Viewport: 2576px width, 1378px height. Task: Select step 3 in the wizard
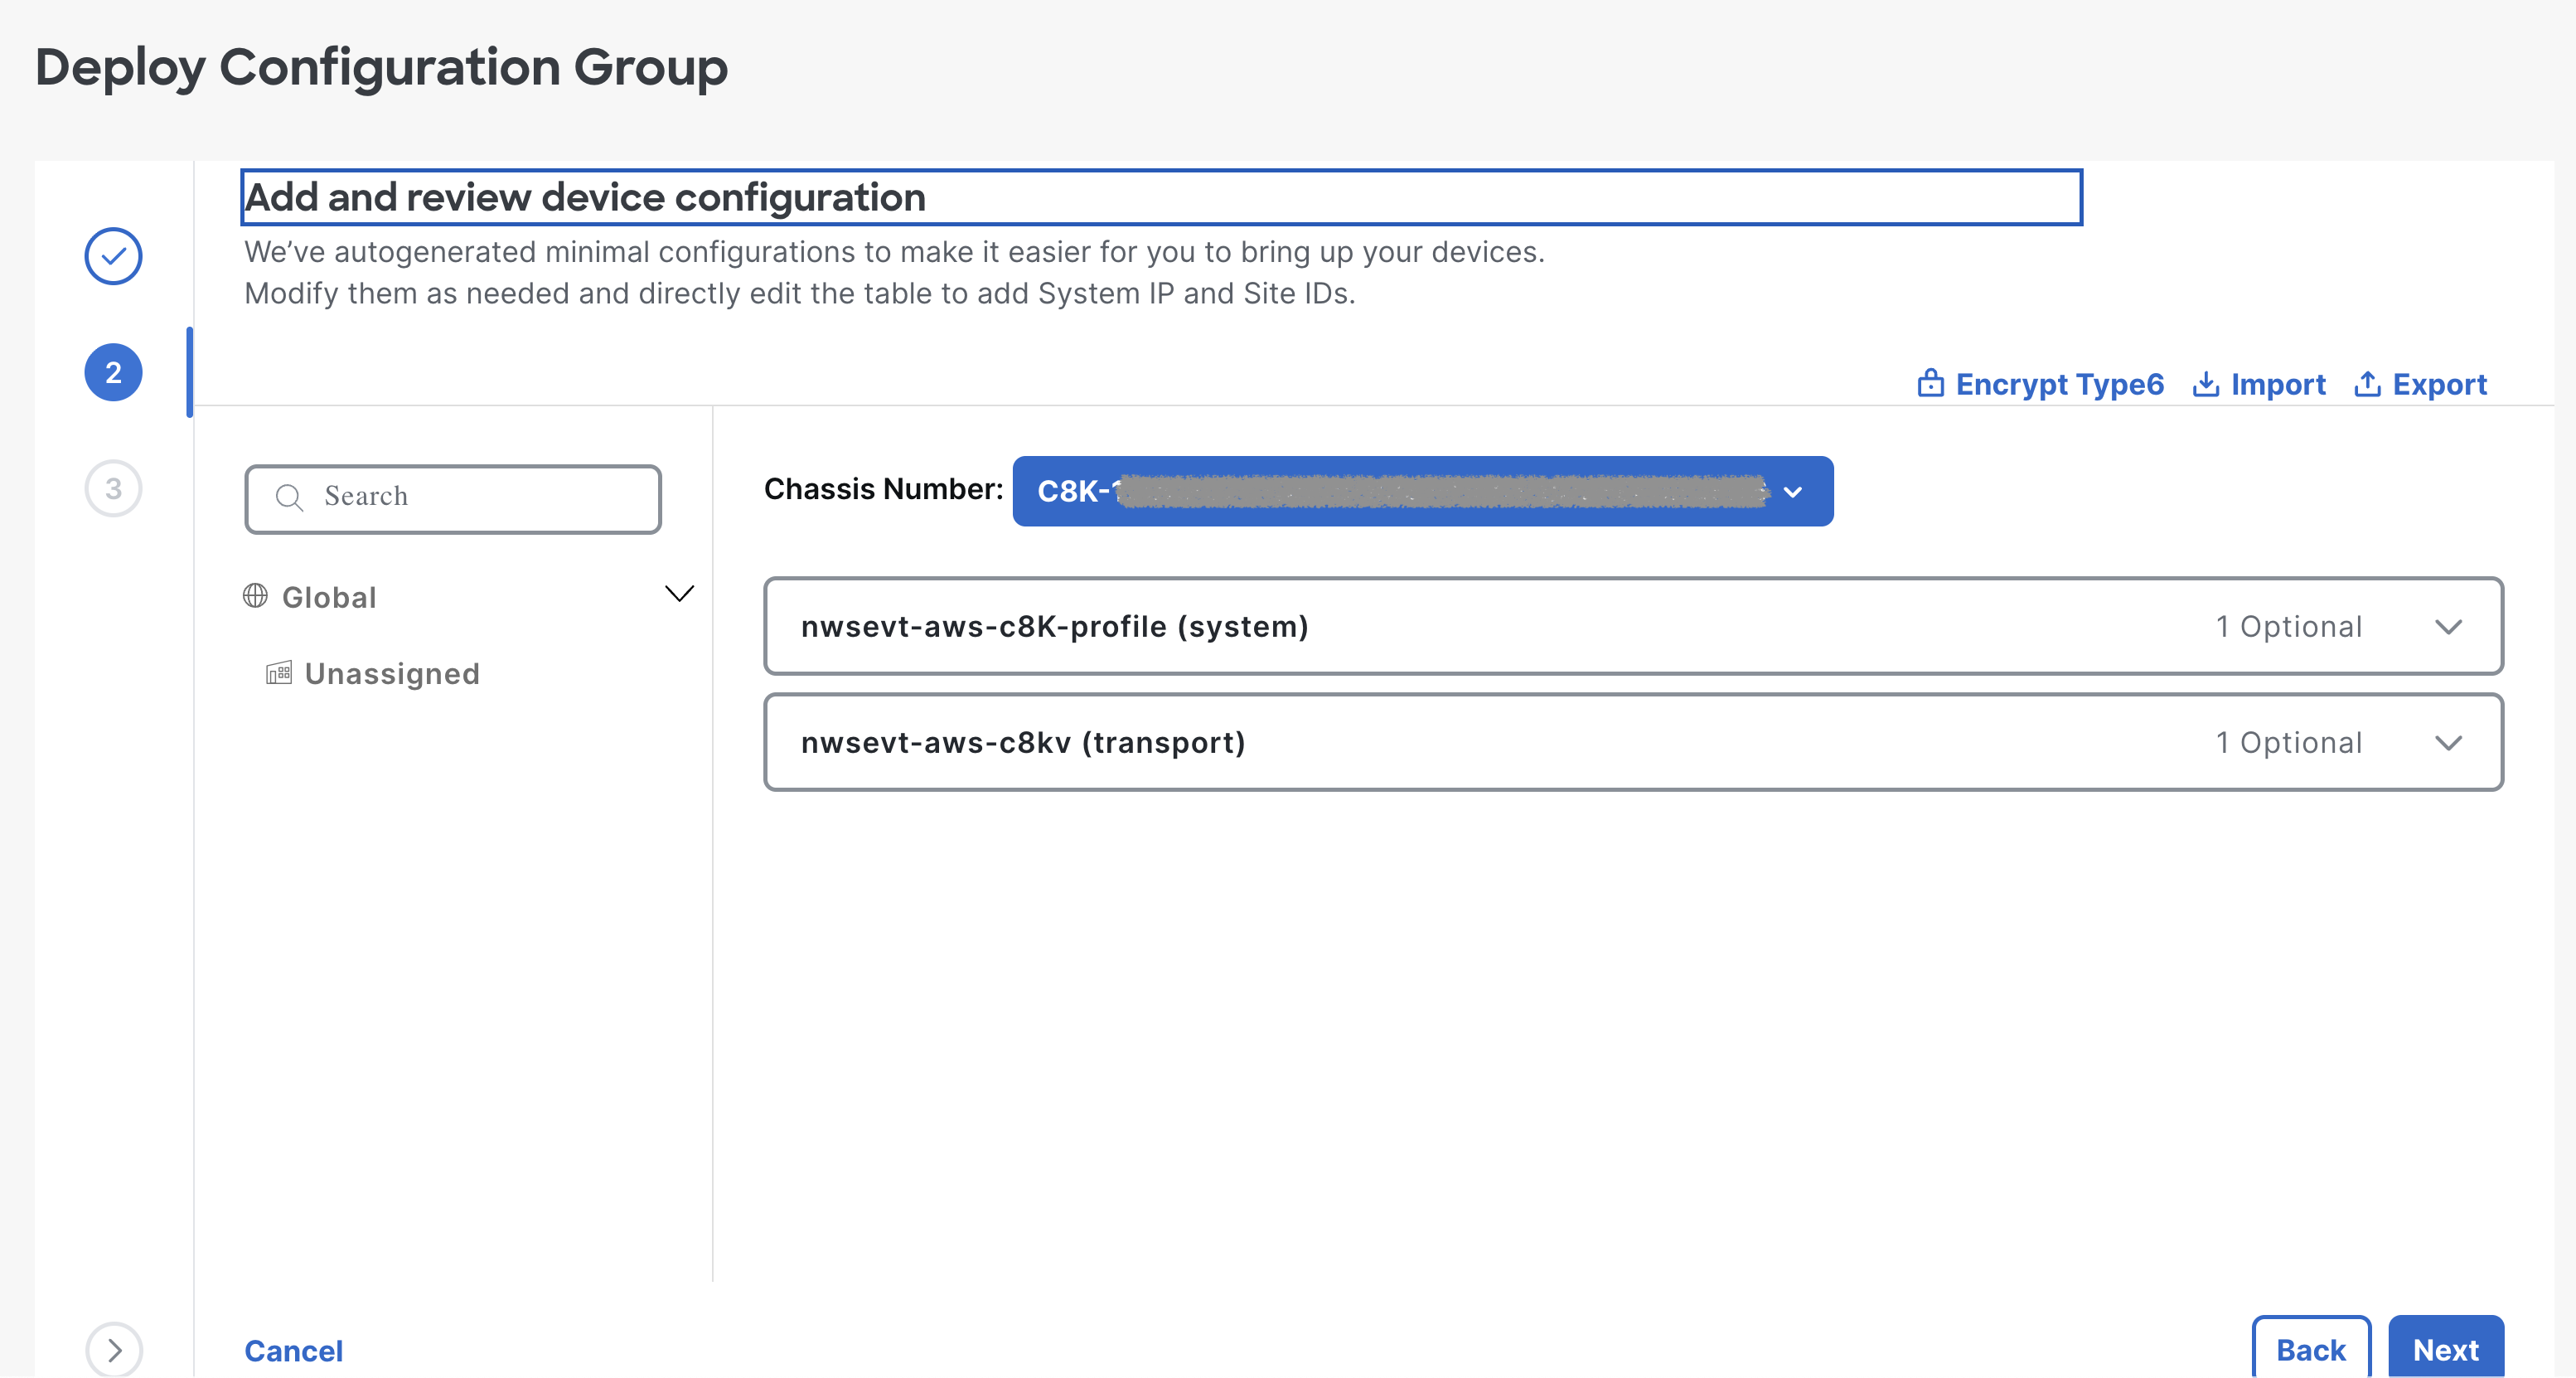[x=113, y=487]
